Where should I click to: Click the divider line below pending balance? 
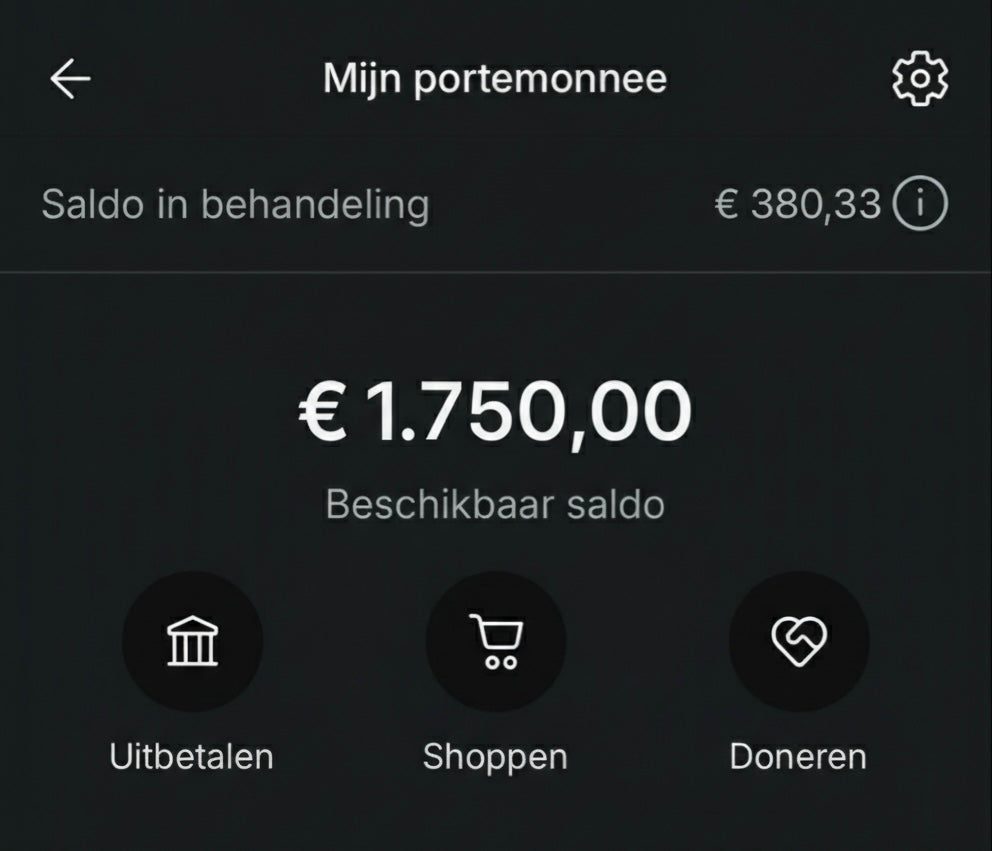click(496, 272)
